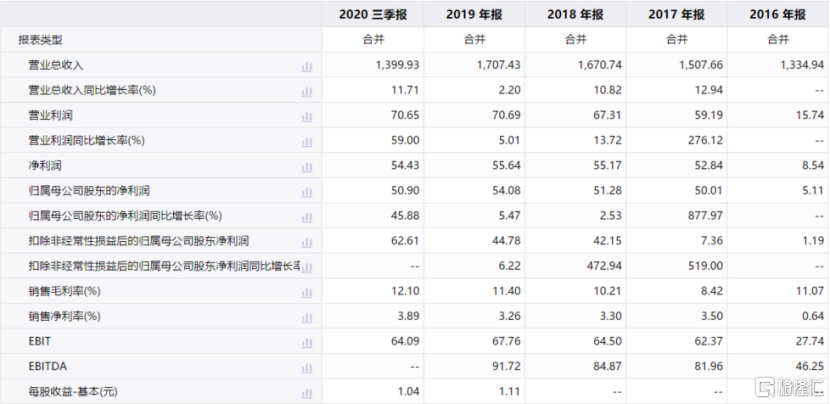Click the 2016 年报 column header
This screenshot has width=830, height=404.
tap(778, 14)
